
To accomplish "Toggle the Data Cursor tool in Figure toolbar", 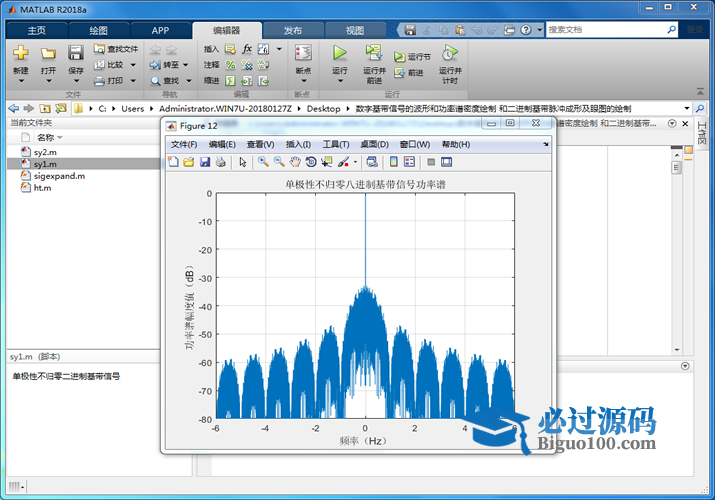I will coord(327,162).
